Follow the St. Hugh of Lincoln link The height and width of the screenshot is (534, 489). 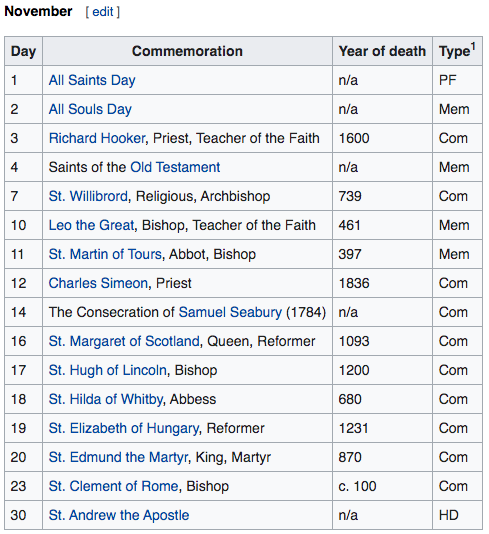coord(108,370)
